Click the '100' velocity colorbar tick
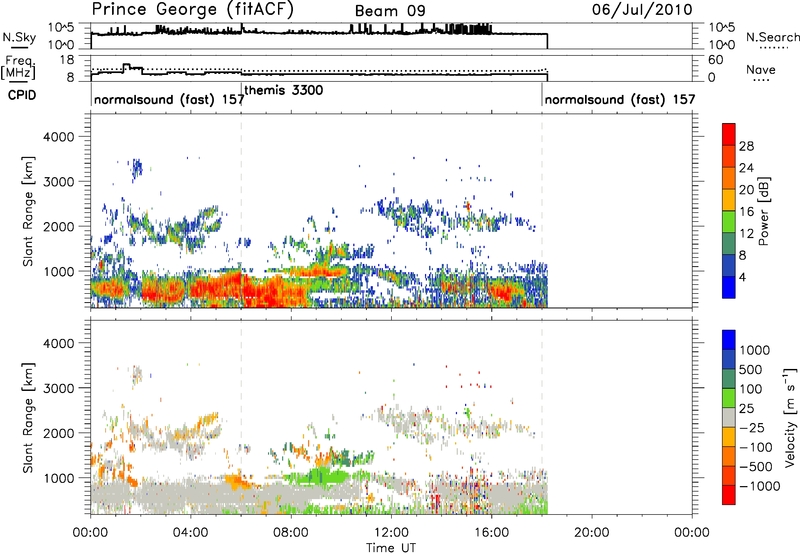800x554 pixels. point(751,389)
